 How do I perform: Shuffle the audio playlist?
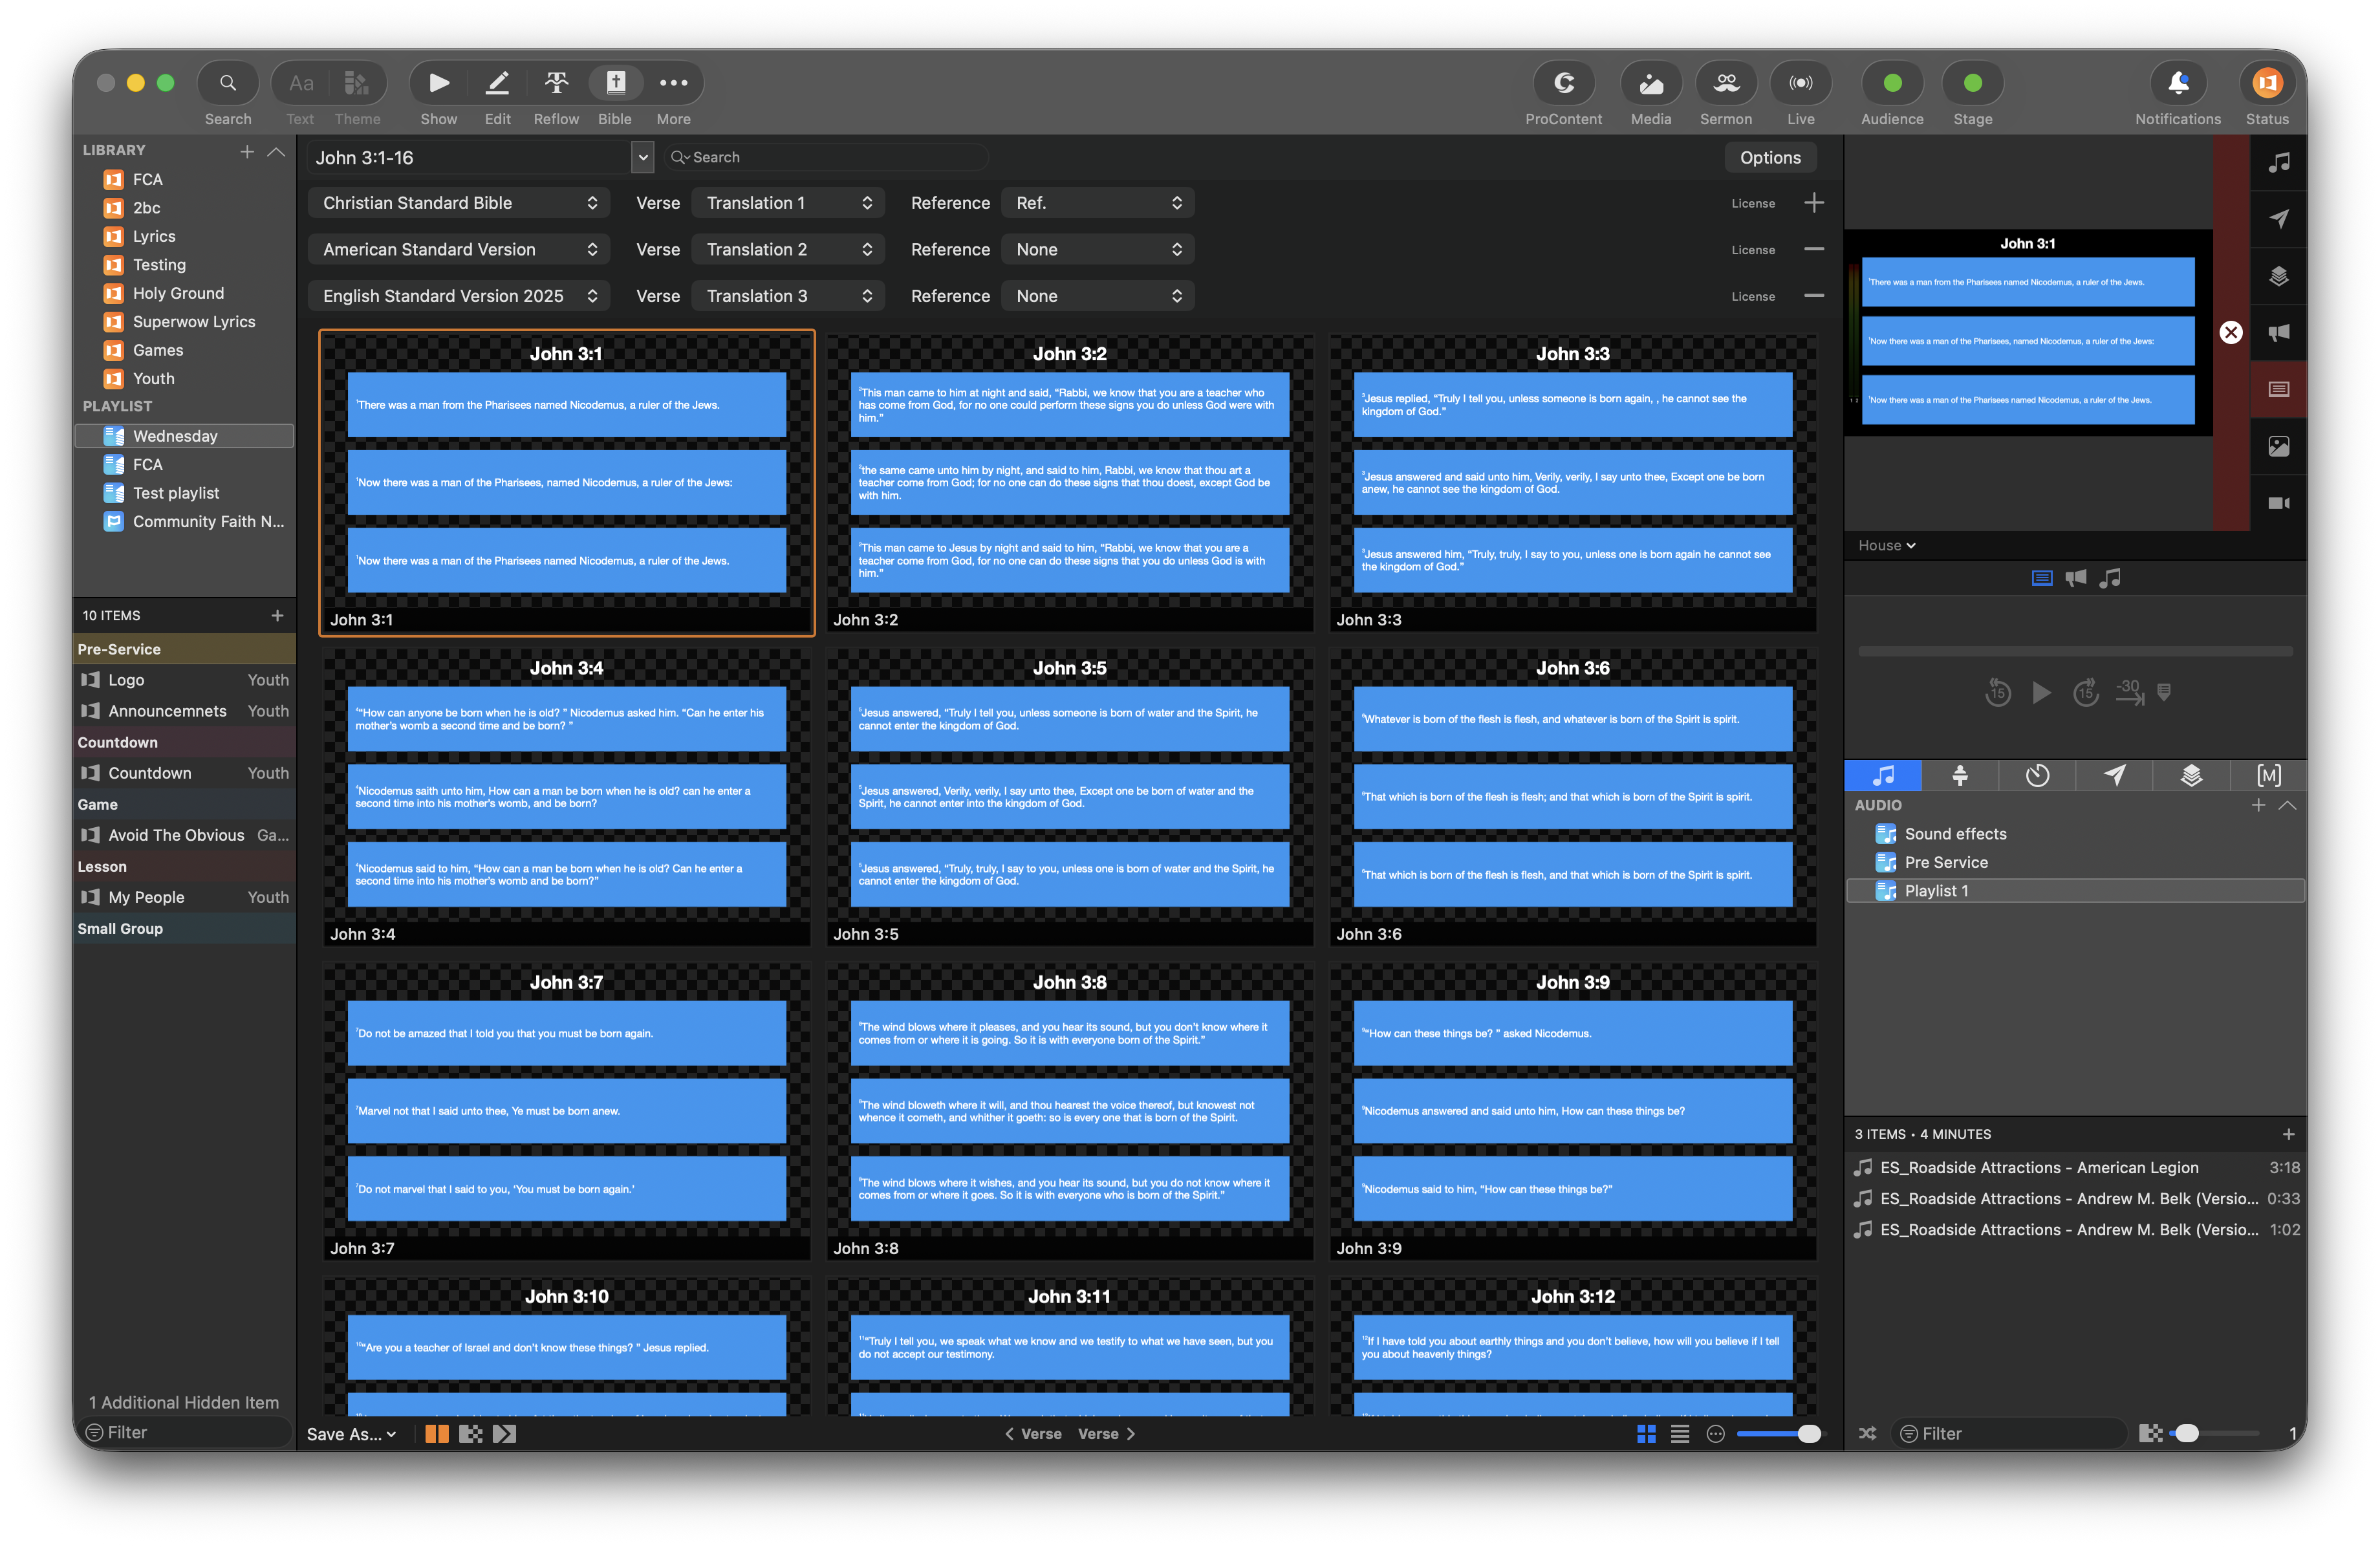pos(1867,1433)
